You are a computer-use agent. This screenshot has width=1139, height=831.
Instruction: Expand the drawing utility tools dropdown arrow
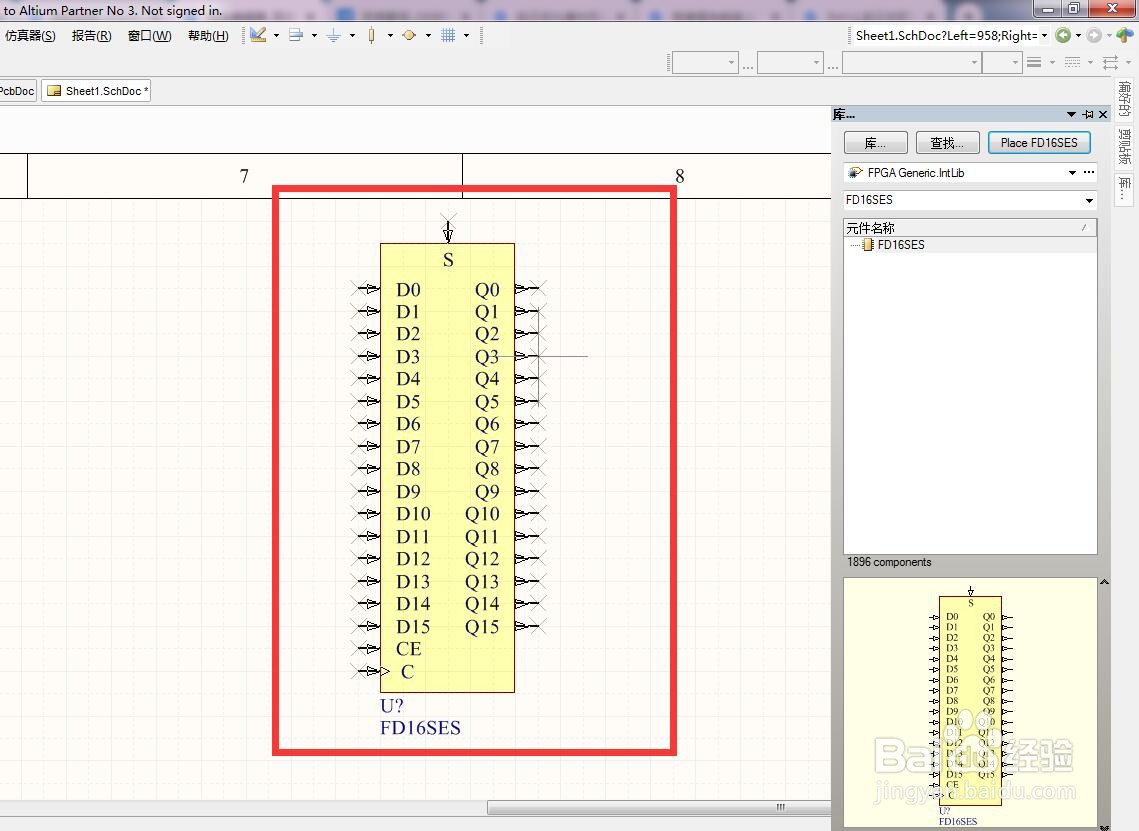277,35
